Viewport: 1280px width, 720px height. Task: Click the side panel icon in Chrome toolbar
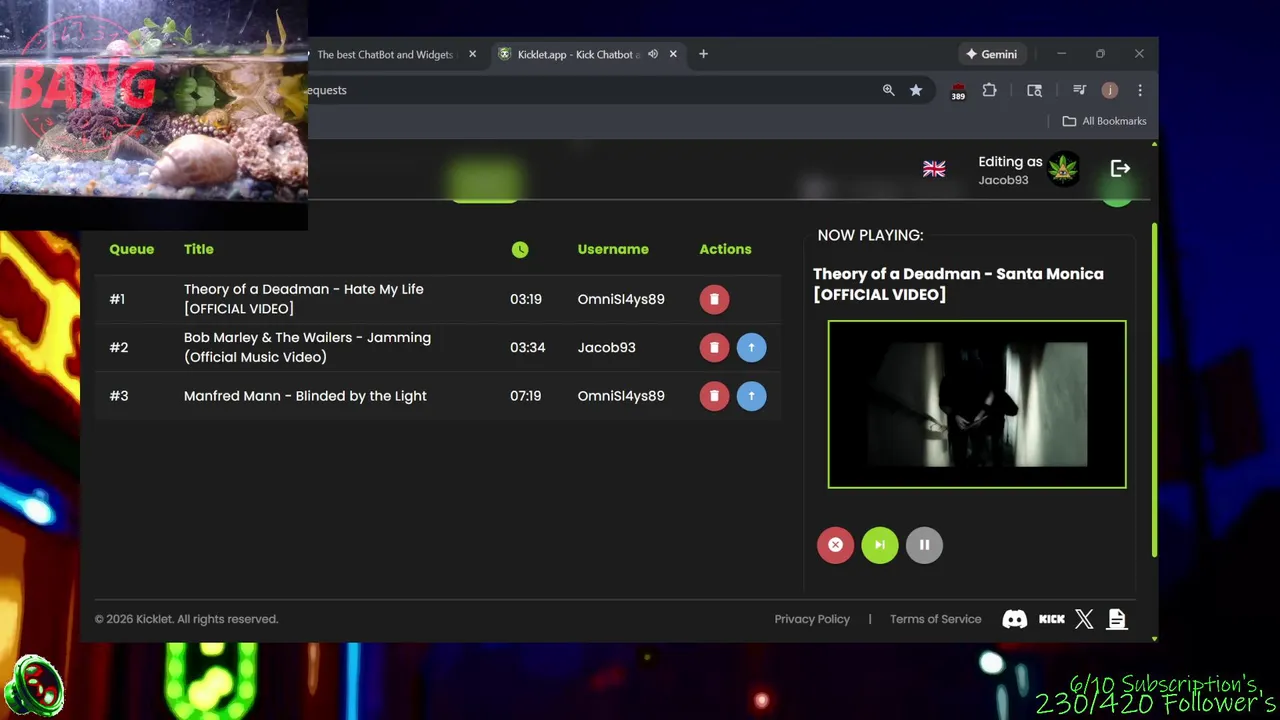tap(1034, 90)
